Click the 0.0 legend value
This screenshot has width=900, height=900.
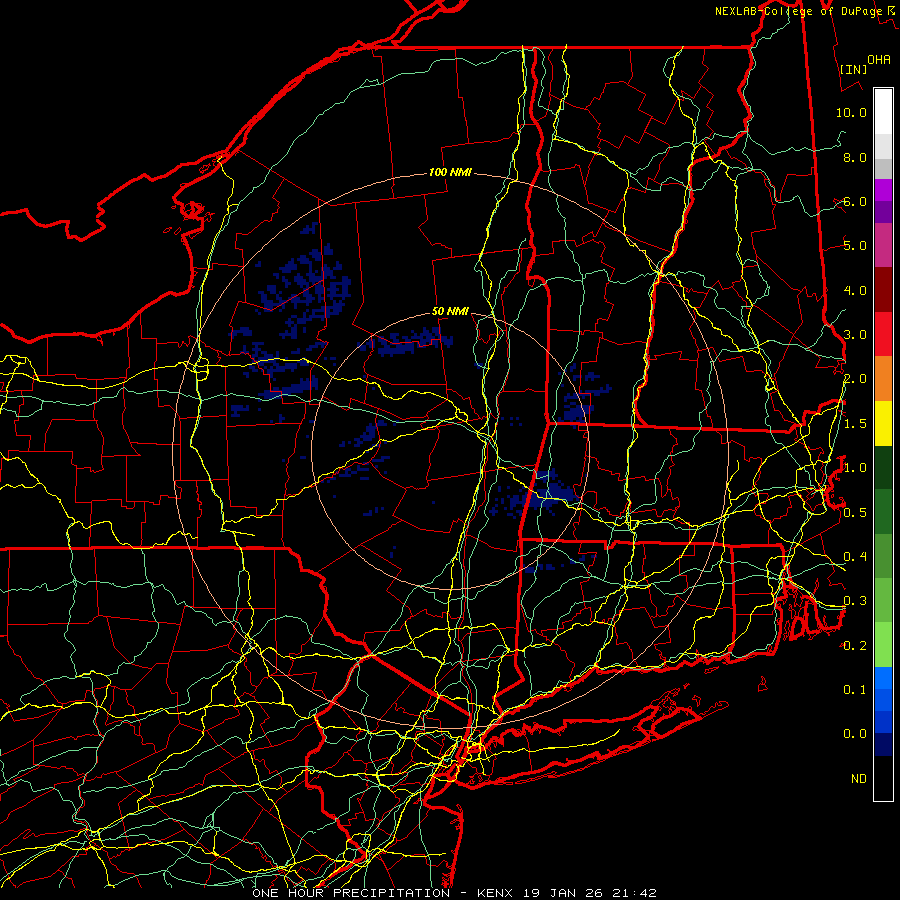[855, 734]
